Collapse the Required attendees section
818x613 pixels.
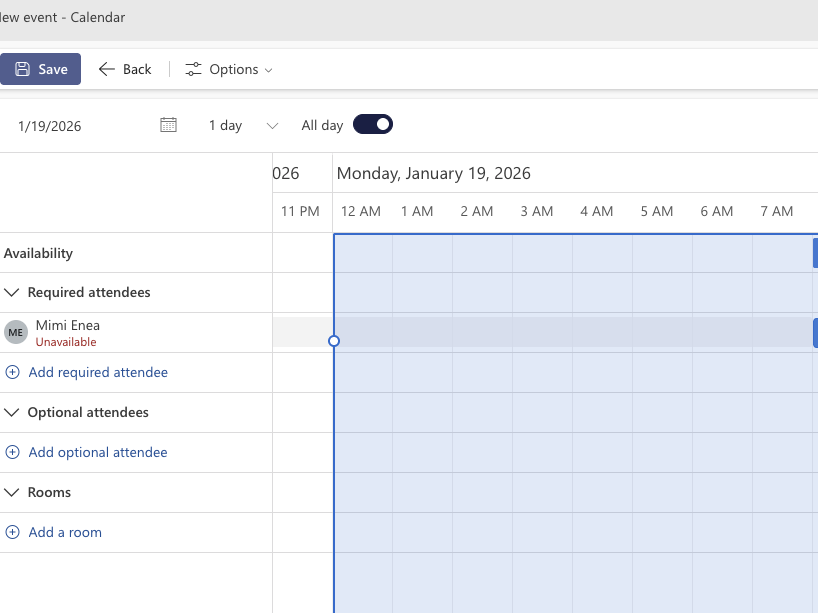coord(11,292)
